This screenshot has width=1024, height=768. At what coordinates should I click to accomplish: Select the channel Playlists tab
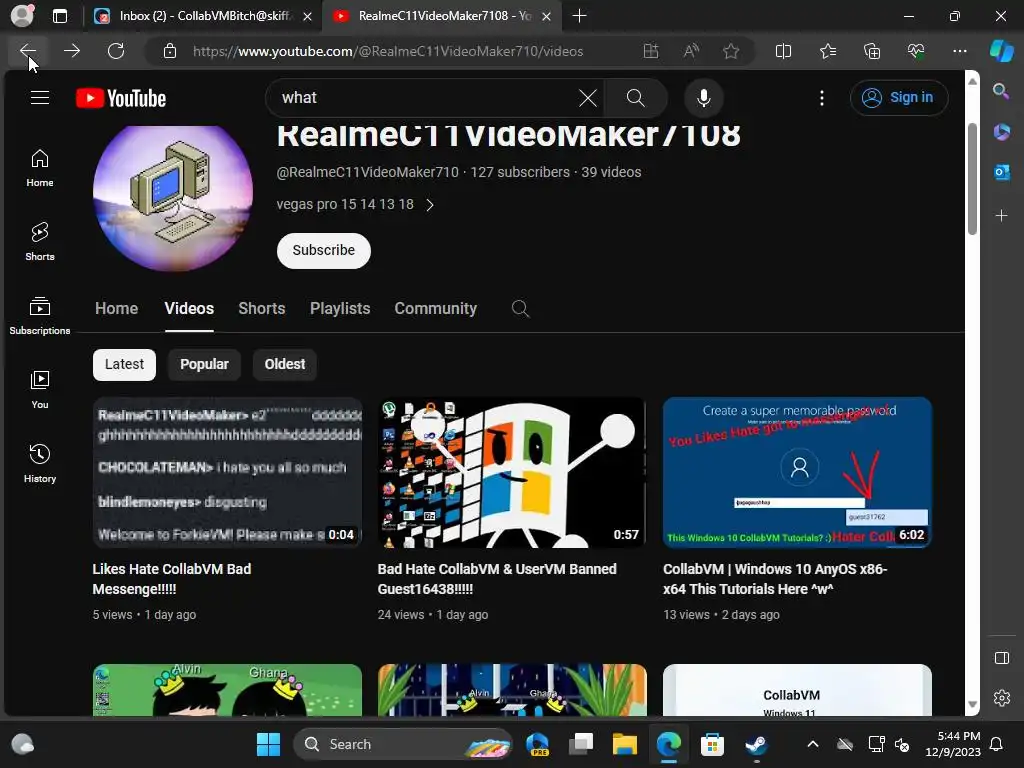point(340,308)
